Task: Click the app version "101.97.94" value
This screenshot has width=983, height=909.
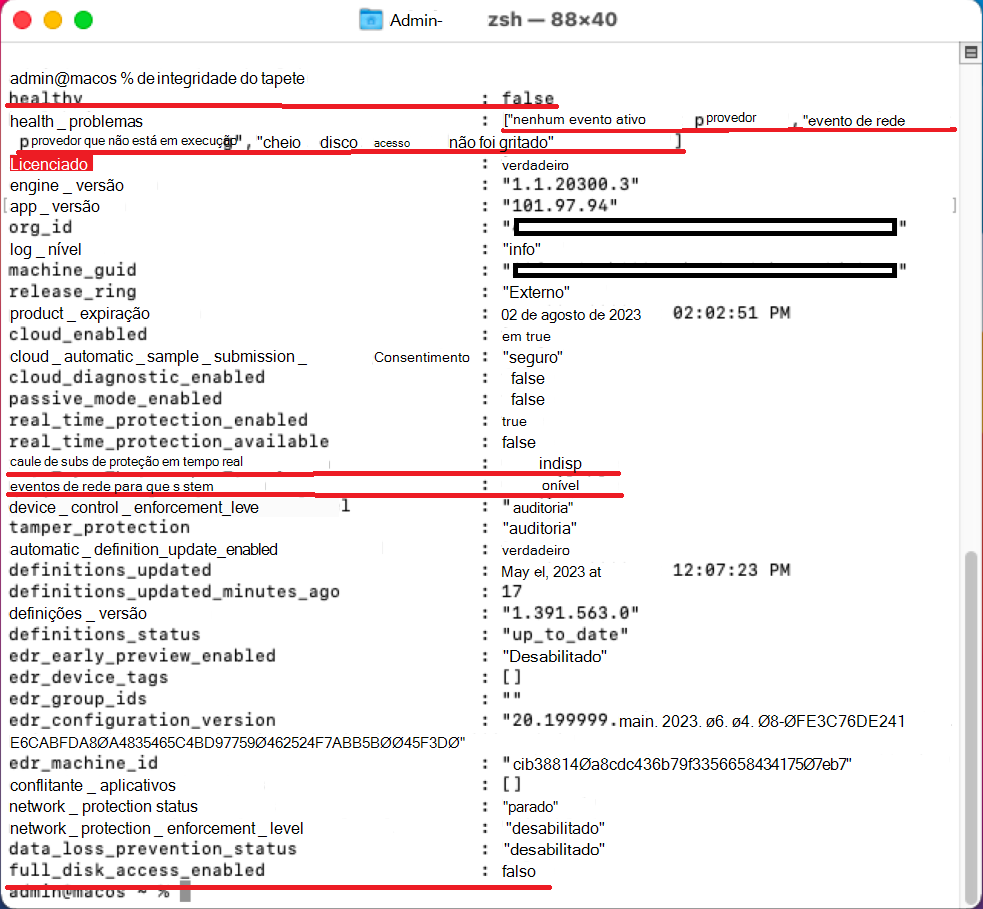Action: 560,206
